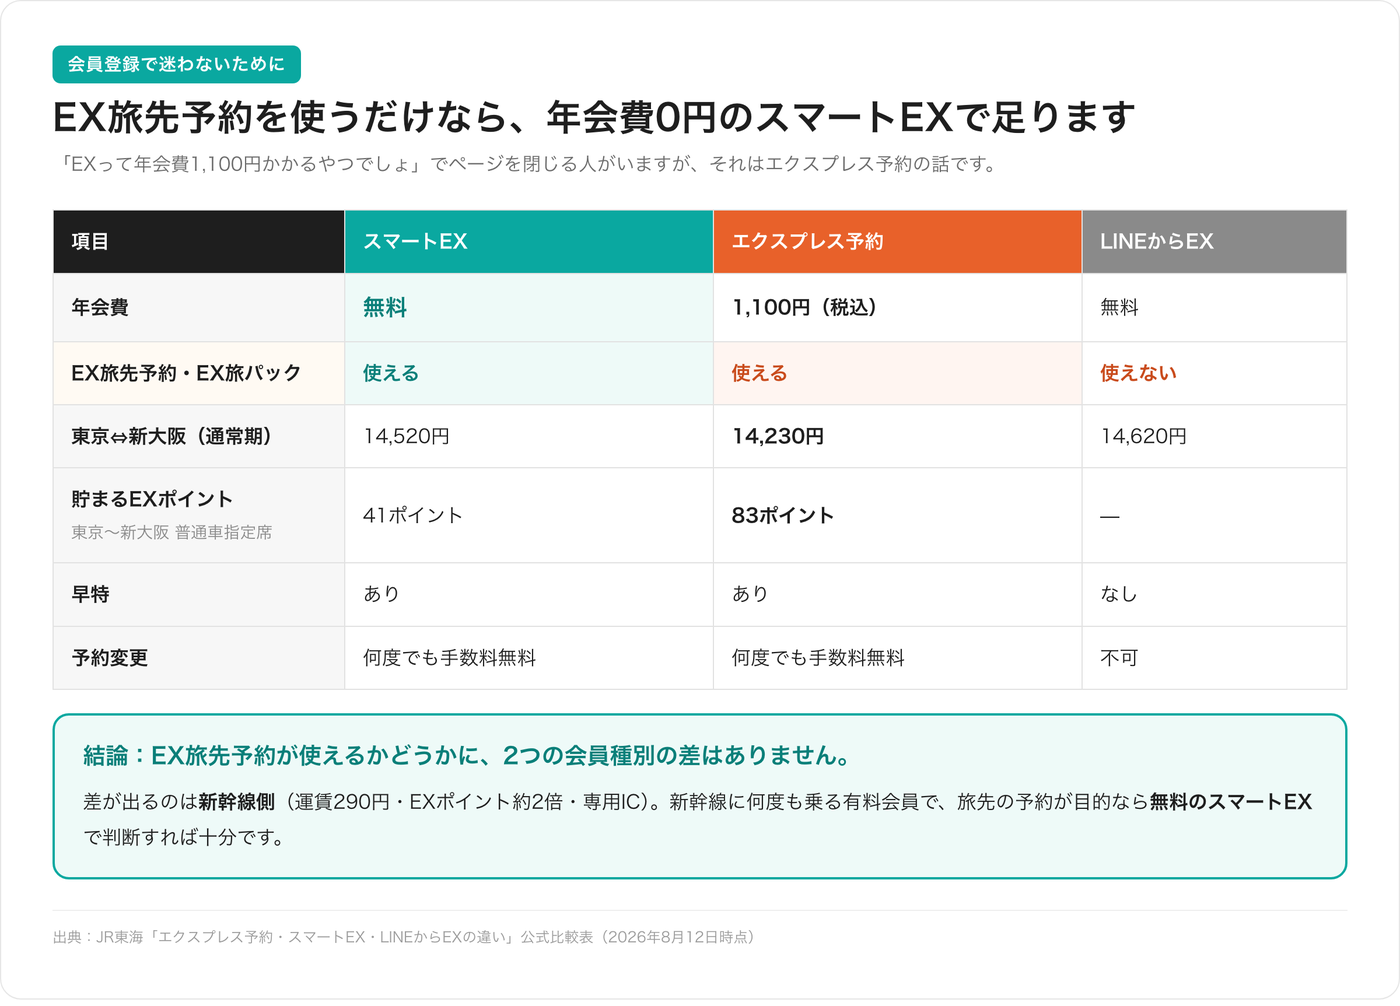Click the なし cell
The image size is (1400, 1006).
point(1214,594)
